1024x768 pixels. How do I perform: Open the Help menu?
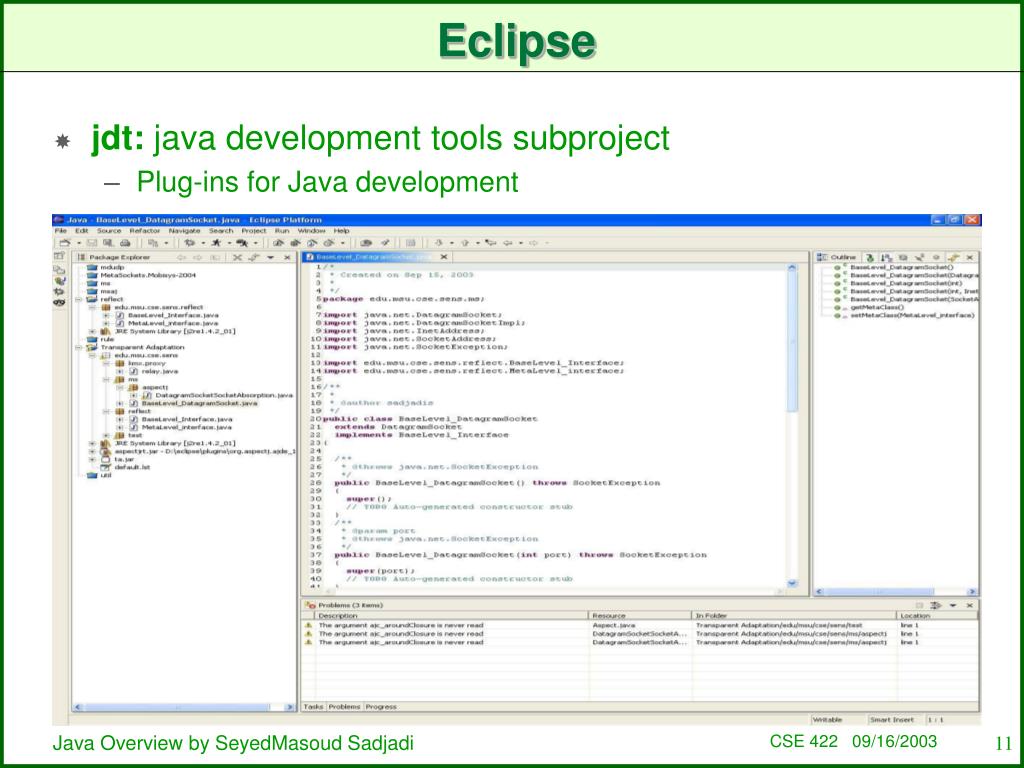coord(342,231)
